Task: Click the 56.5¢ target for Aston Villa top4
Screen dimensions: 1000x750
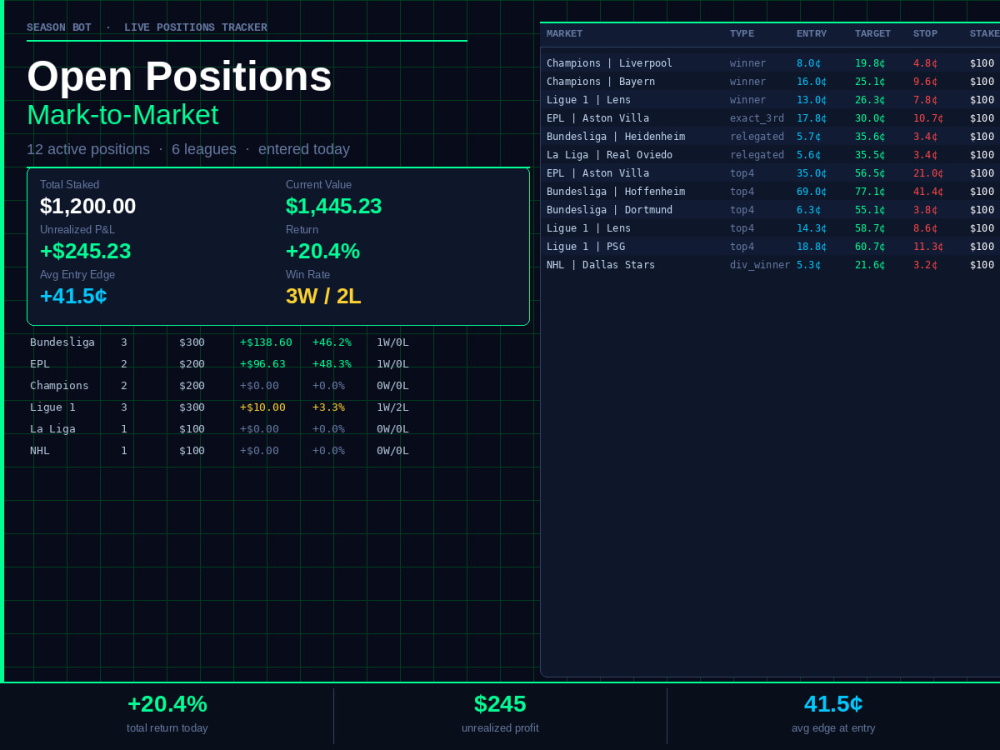Action: click(x=870, y=173)
